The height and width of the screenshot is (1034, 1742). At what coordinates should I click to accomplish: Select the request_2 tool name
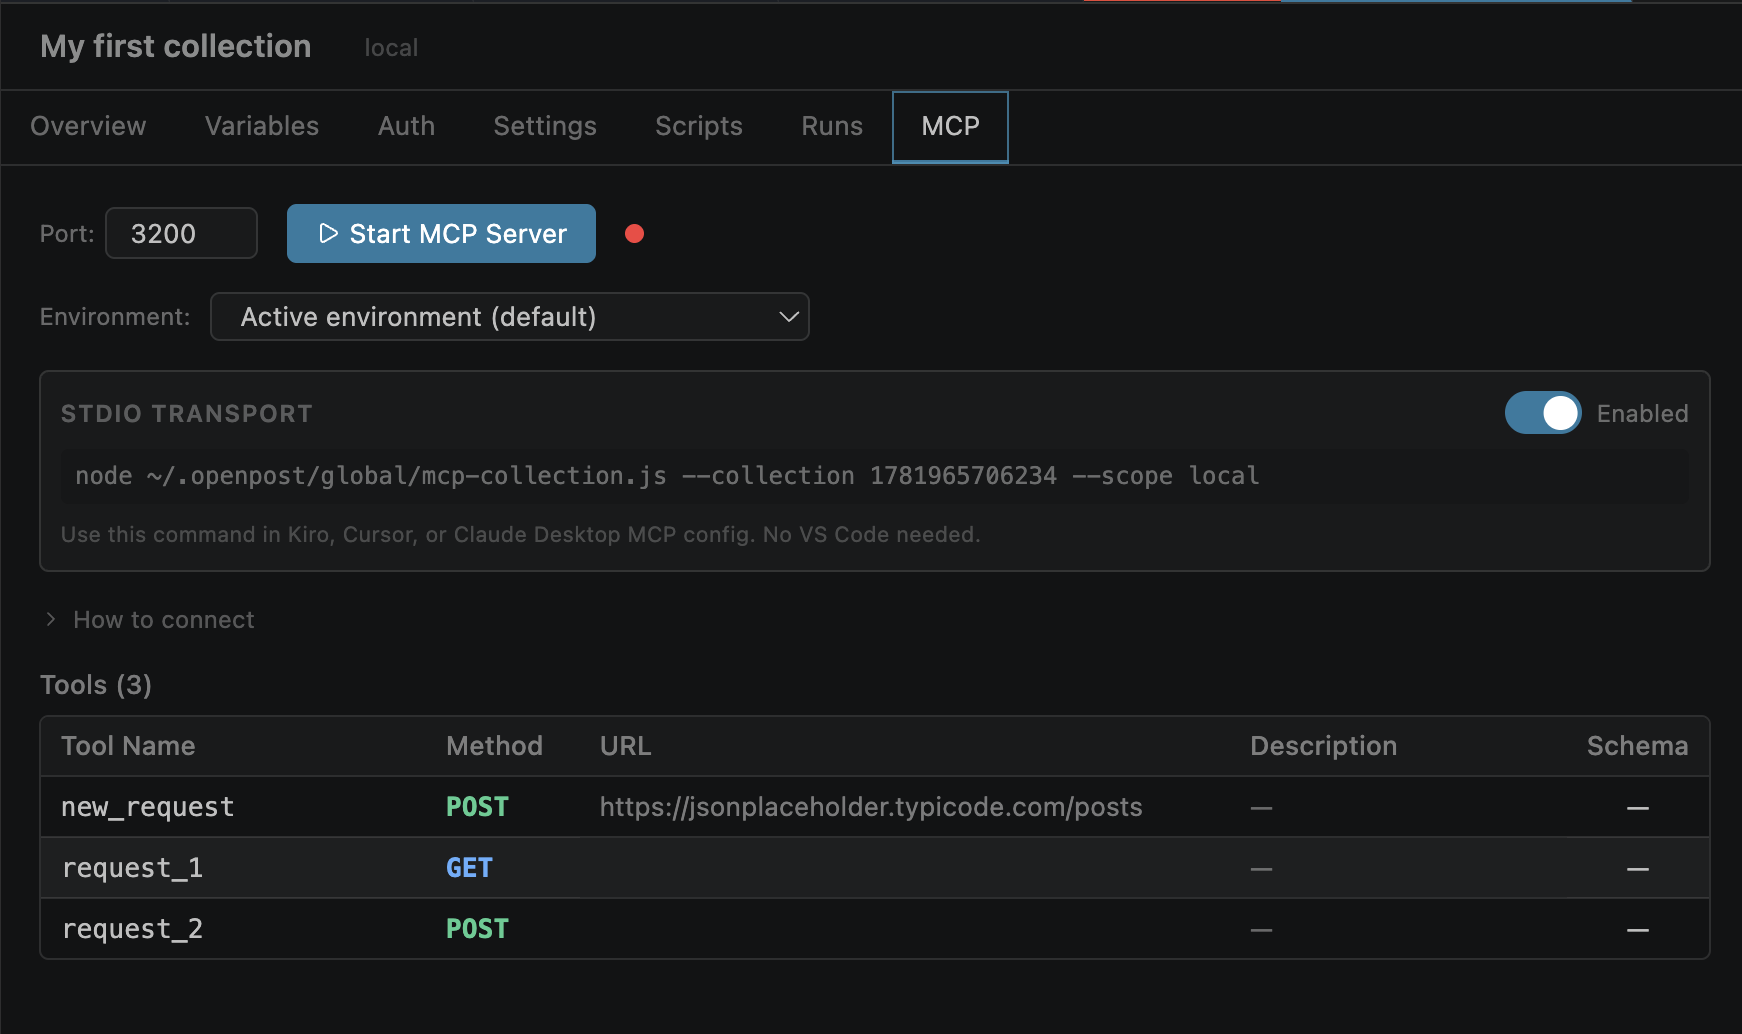tap(132, 929)
